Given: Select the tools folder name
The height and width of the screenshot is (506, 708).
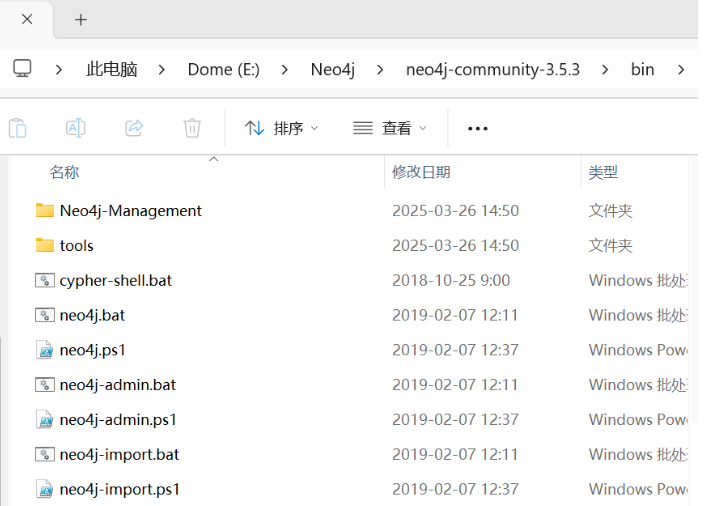Looking at the screenshot, I should tap(76, 246).
